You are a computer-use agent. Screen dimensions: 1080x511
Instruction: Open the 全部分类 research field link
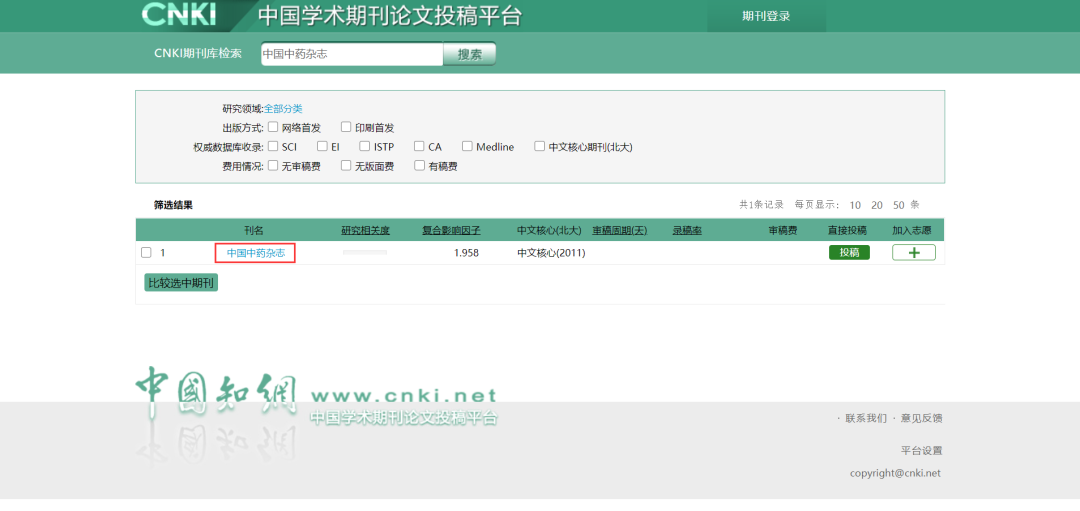click(283, 109)
